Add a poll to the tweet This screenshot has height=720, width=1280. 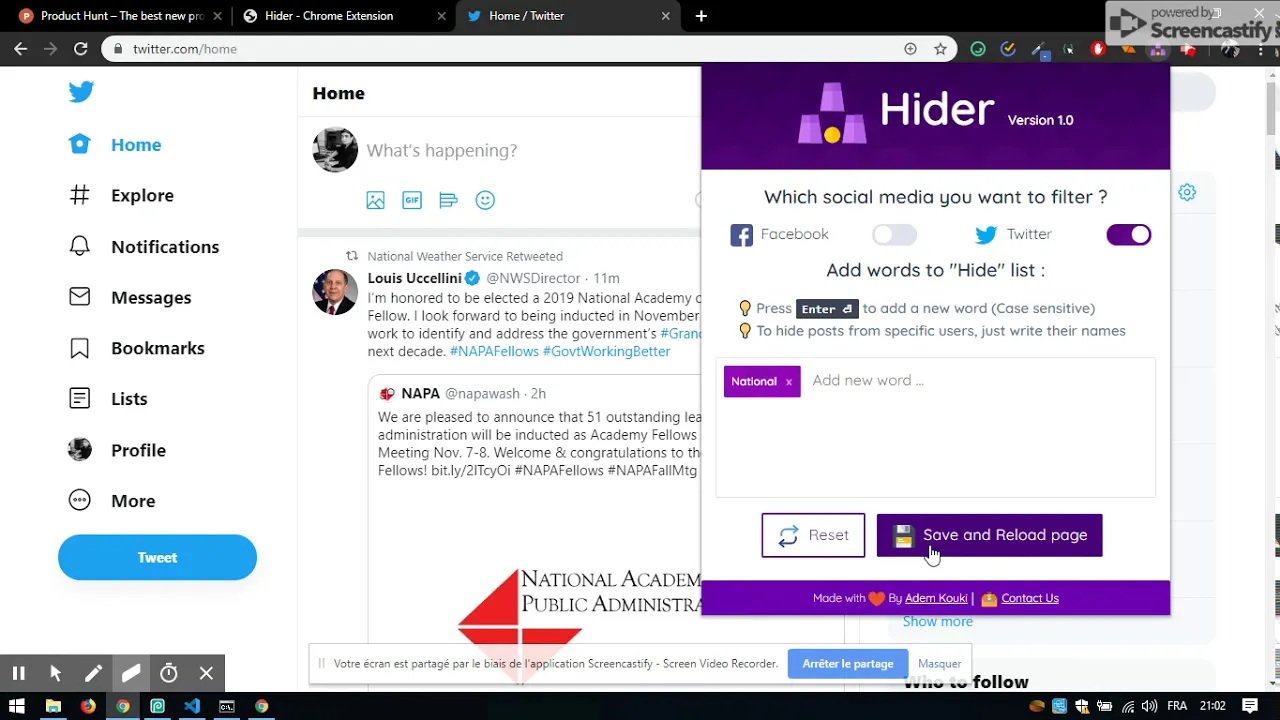(x=448, y=200)
